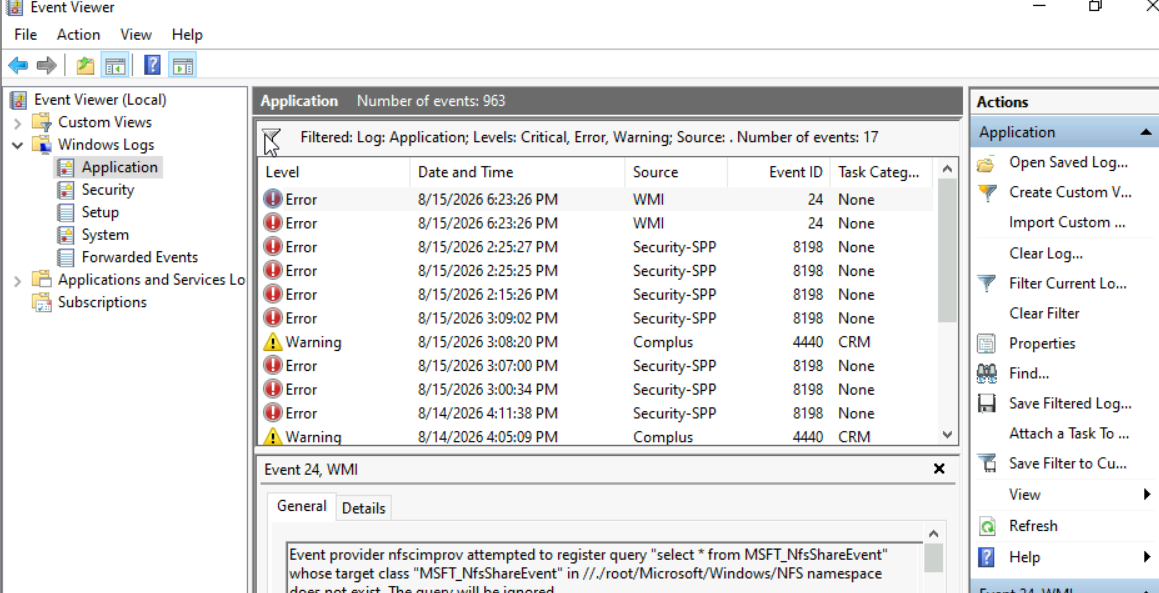This screenshot has width=1159, height=593.
Task: Collapse the Windows Logs tree node
Action: [18, 145]
